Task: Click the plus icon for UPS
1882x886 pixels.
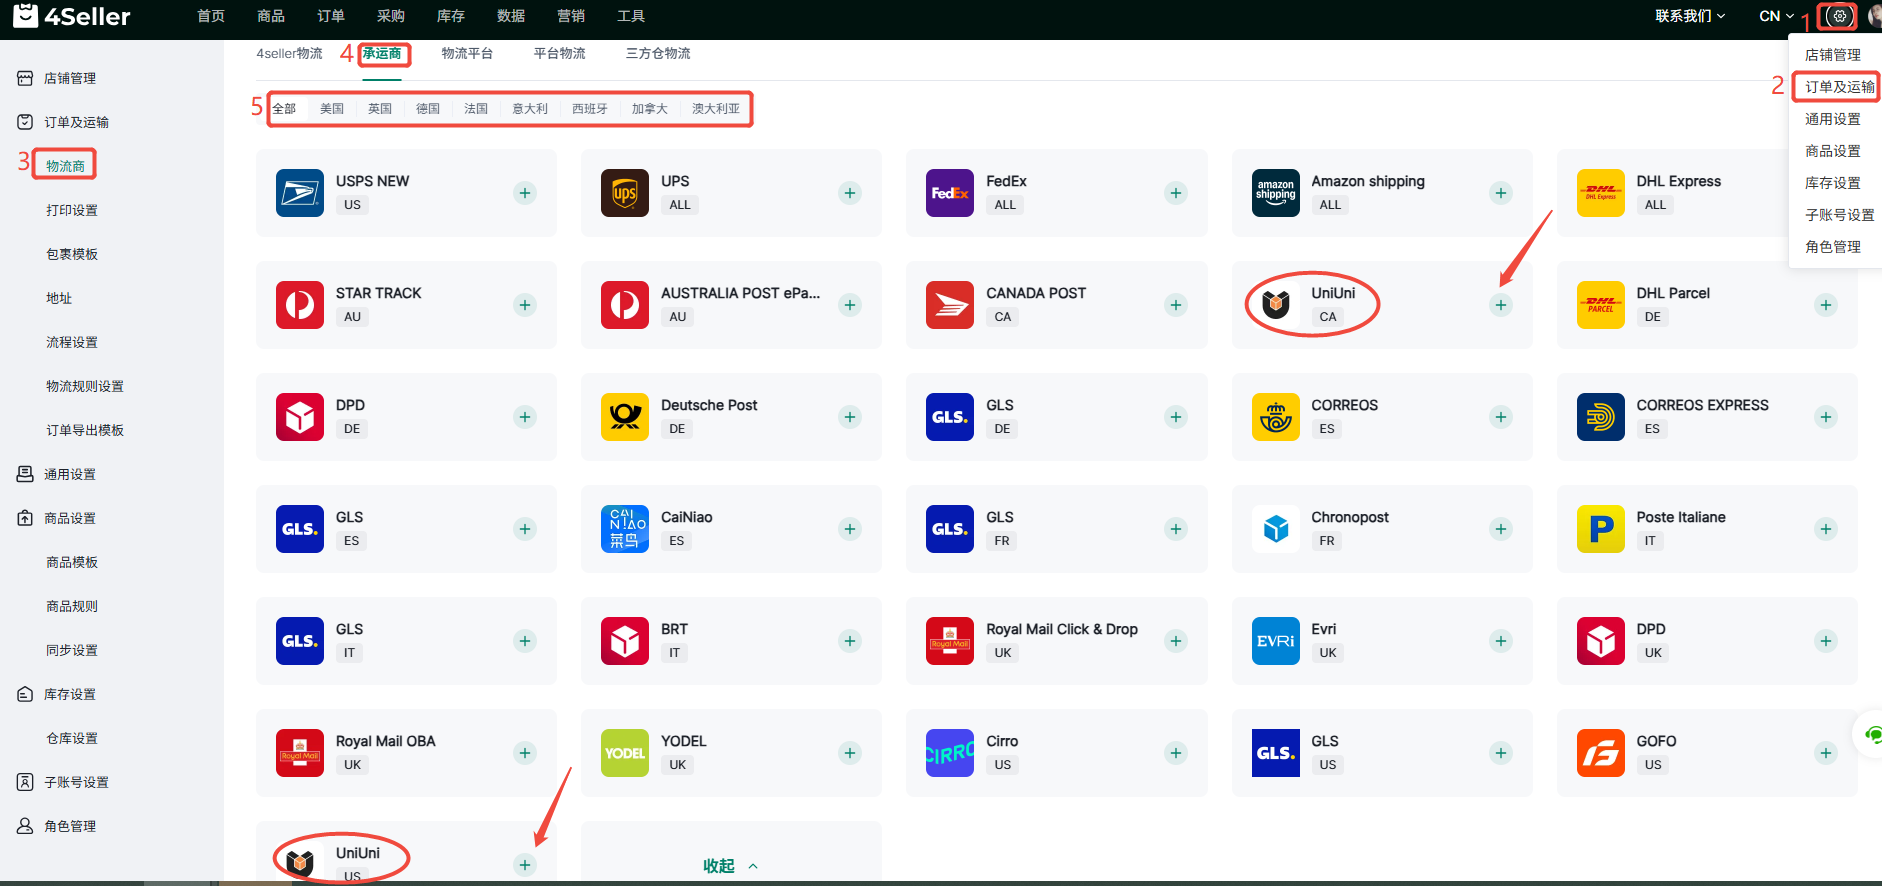Action: (x=850, y=193)
